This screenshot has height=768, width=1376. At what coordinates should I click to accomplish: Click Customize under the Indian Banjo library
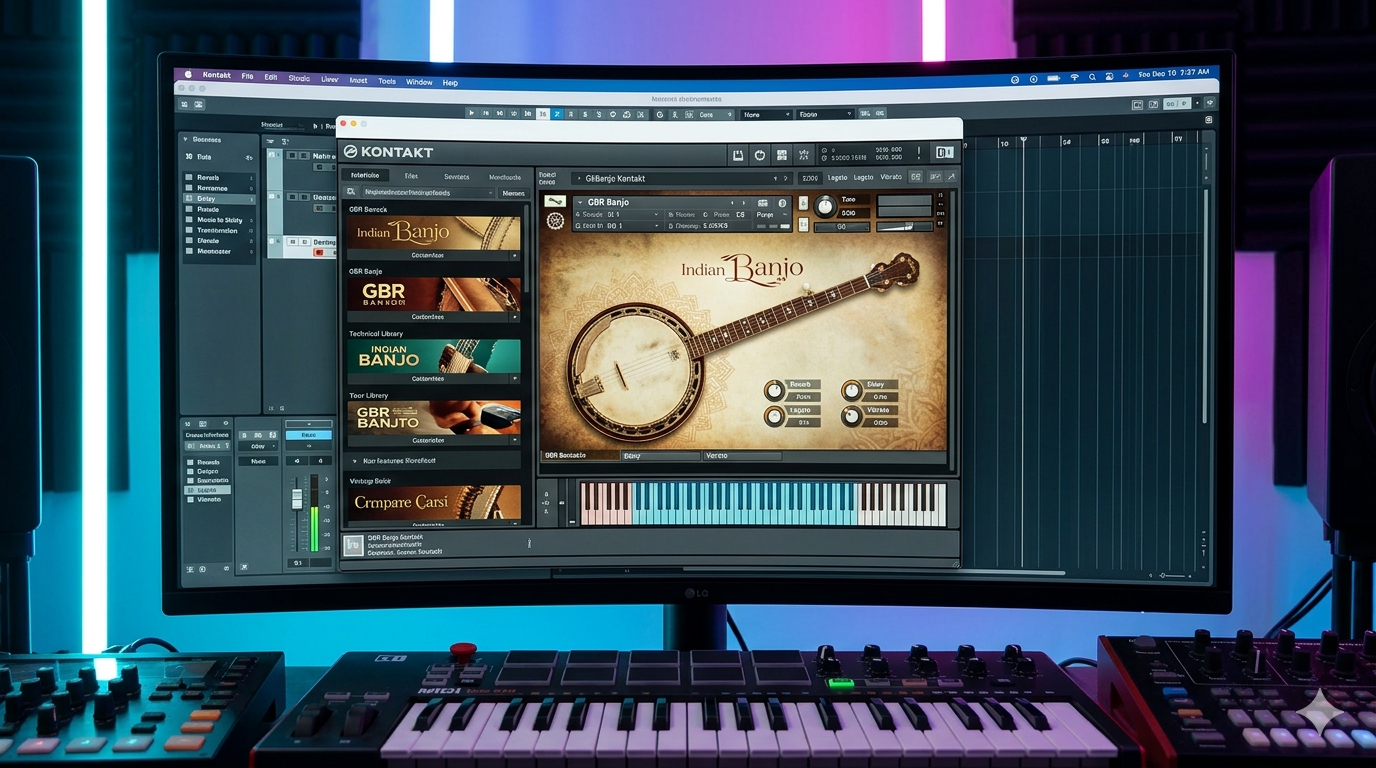428,255
